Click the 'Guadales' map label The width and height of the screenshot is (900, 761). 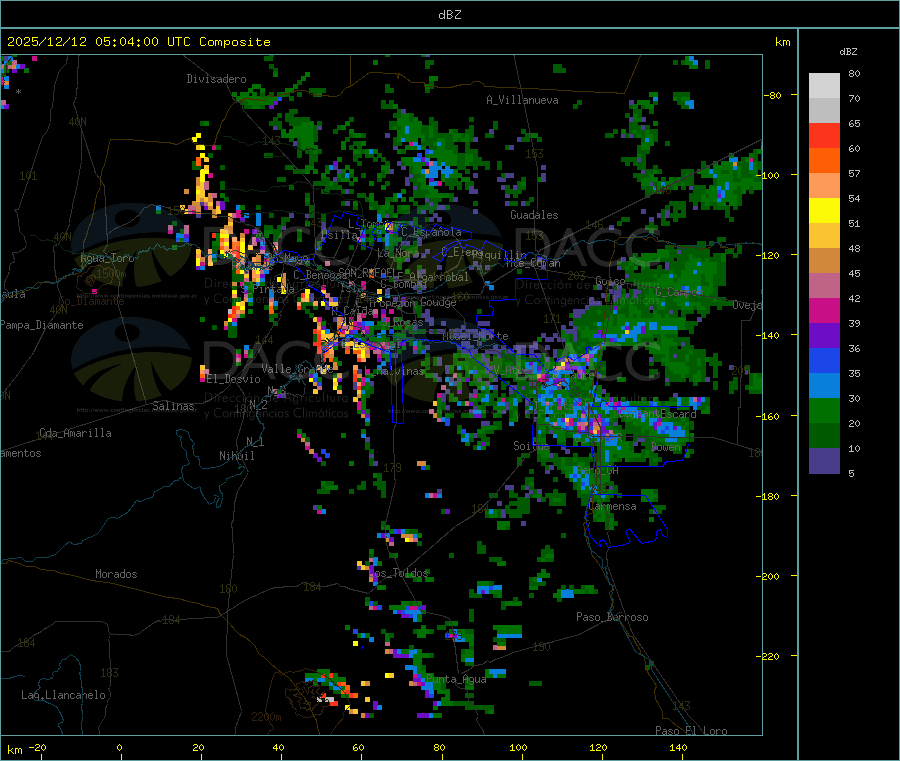click(534, 215)
